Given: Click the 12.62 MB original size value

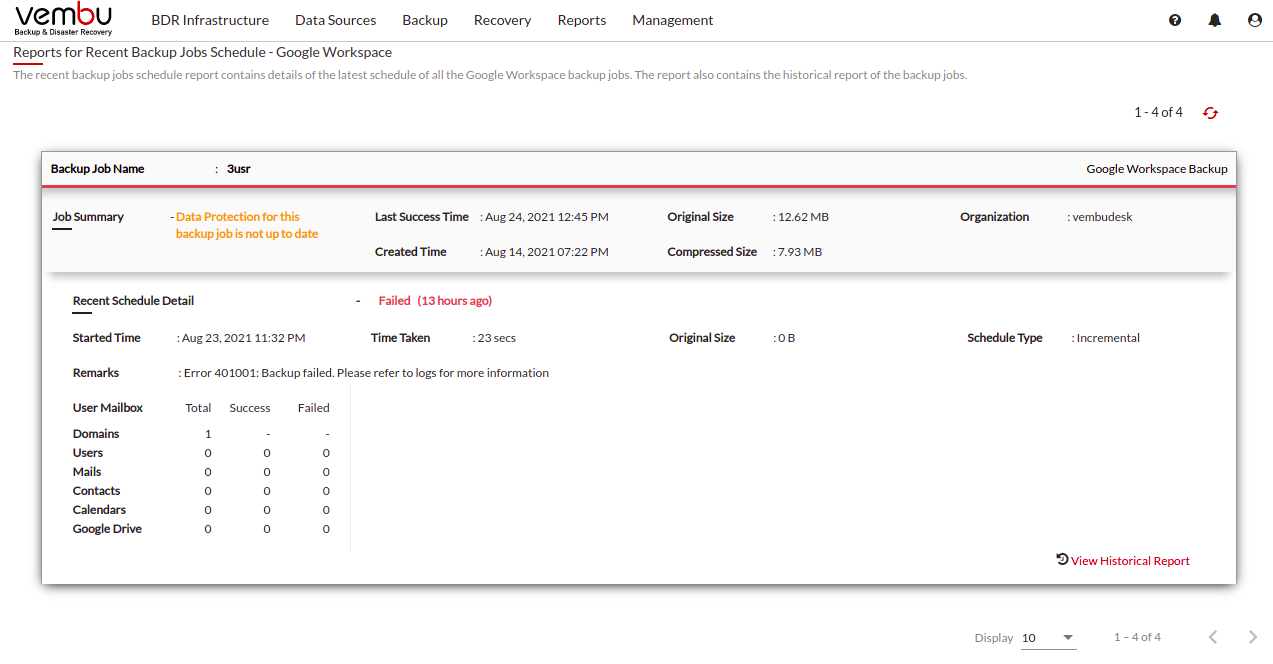Looking at the screenshot, I should pyautogui.click(x=803, y=217).
